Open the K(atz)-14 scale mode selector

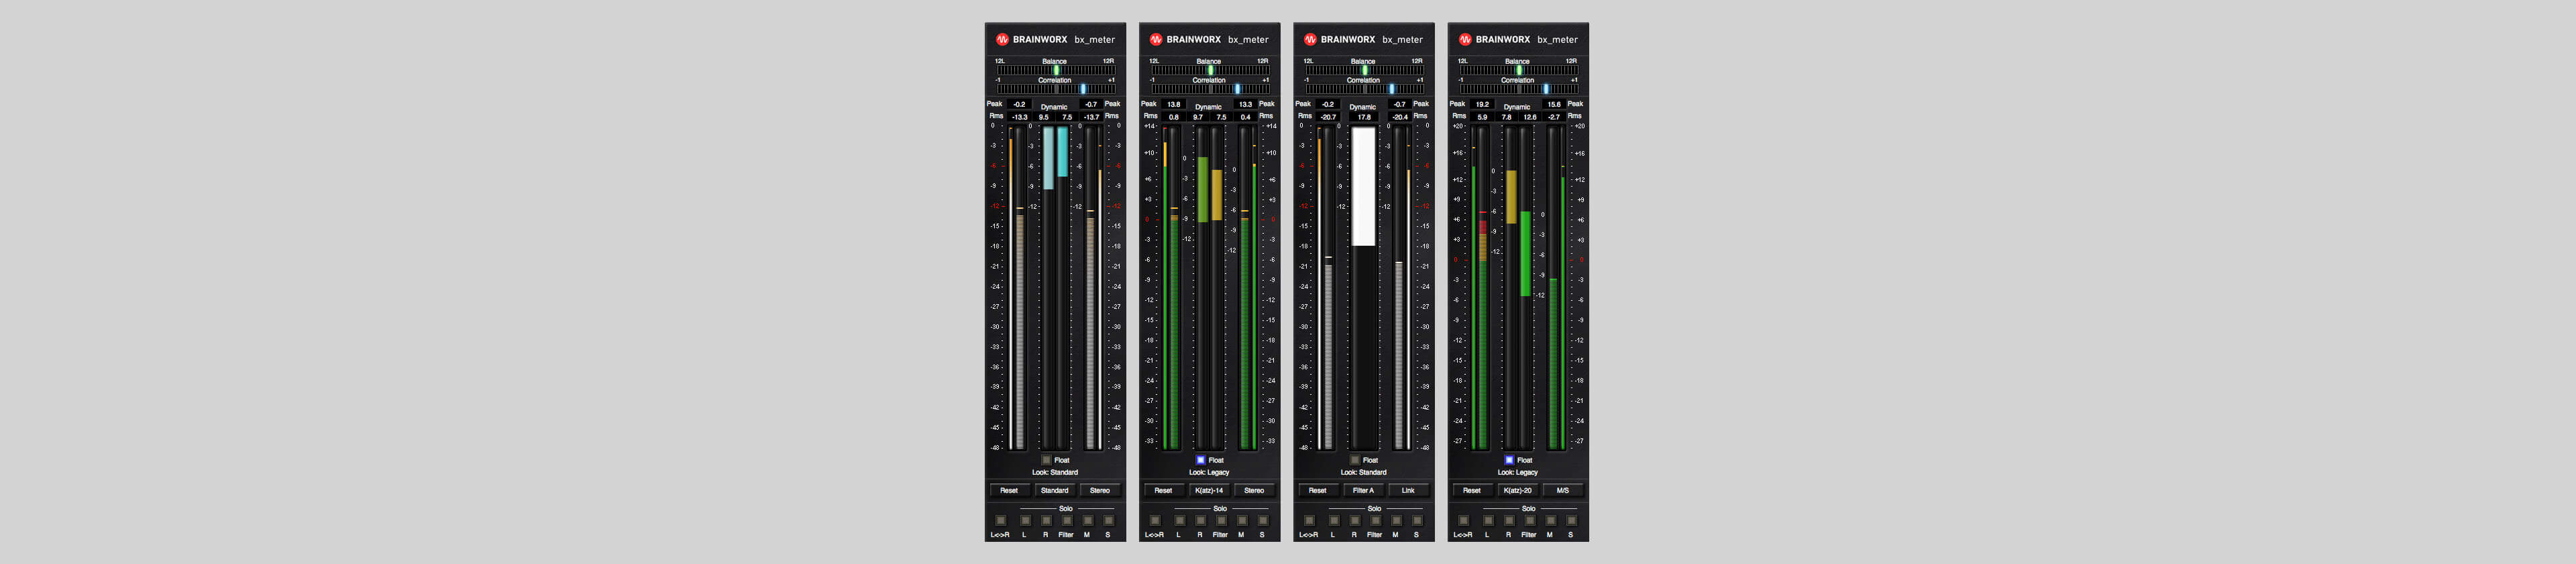pos(1209,490)
